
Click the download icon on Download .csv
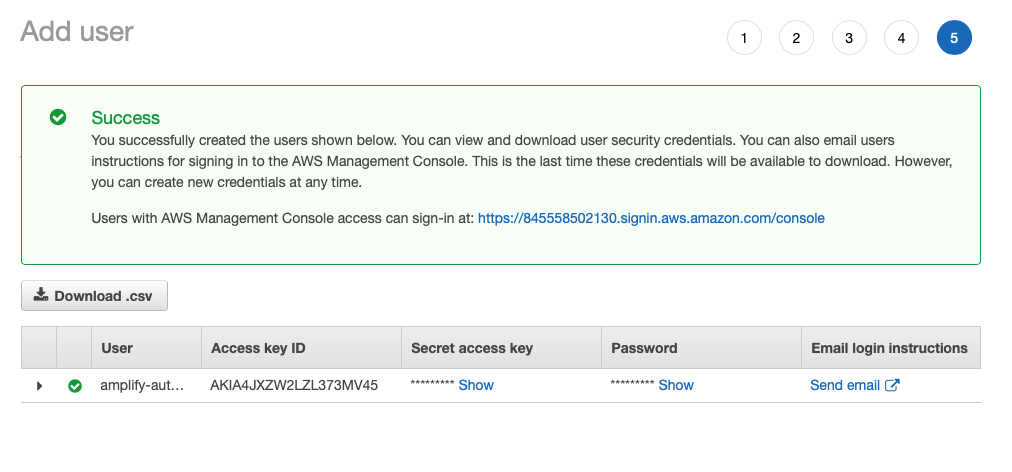41,295
